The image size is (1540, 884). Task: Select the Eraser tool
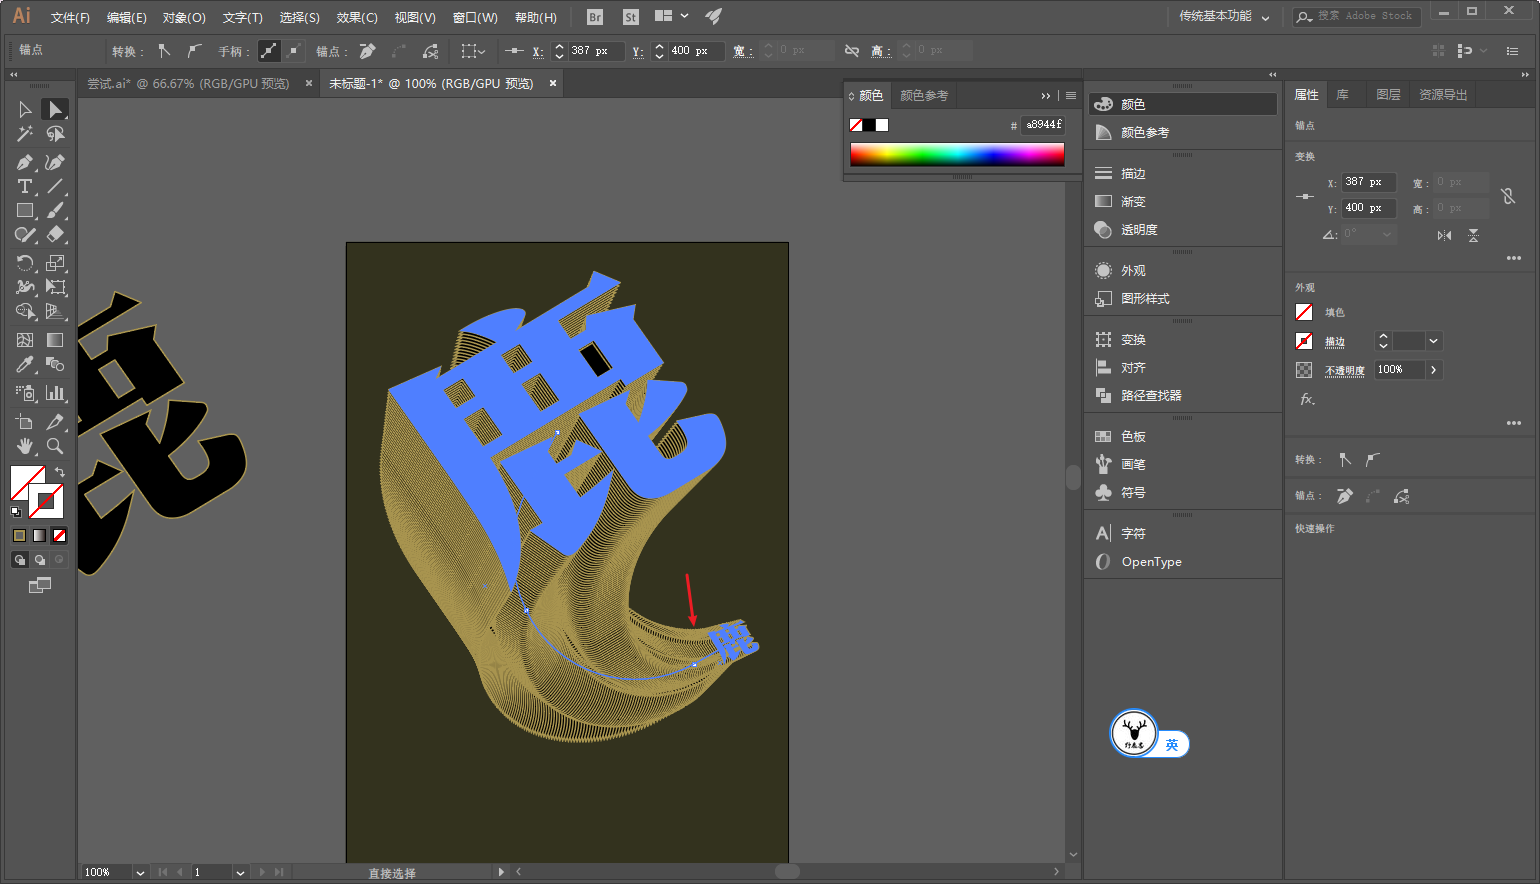click(x=55, y=234)
